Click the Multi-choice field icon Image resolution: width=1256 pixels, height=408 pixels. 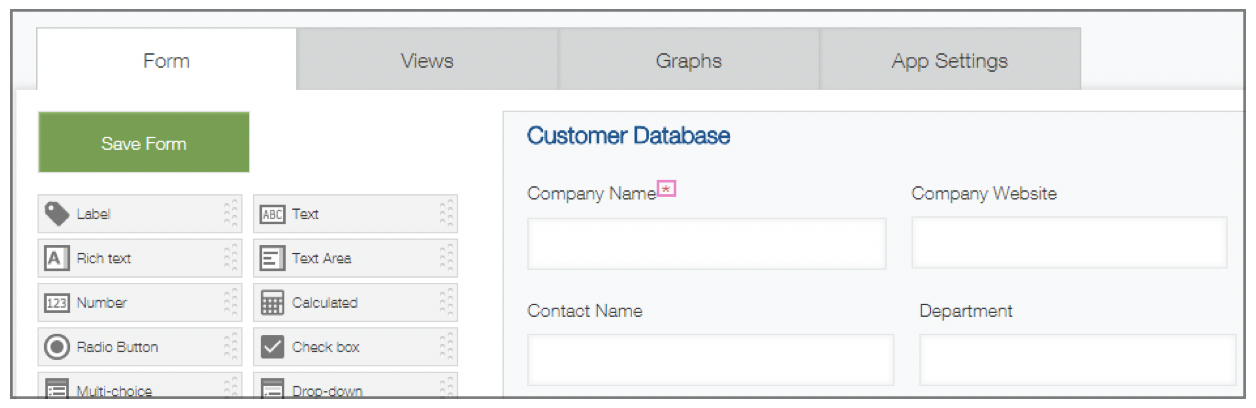(x=57, y=390)
